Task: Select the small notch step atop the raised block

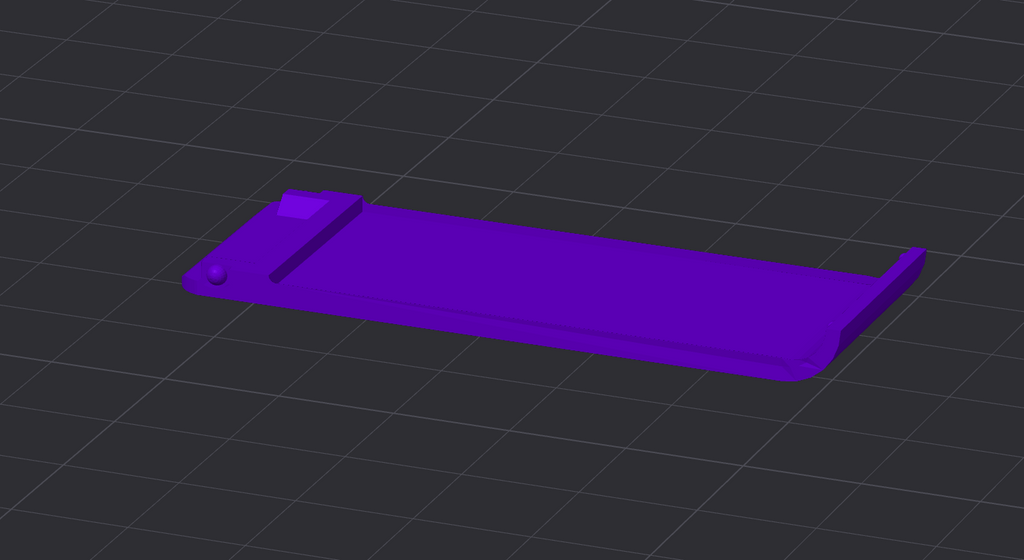Action: pyautogui.click(x=323, y=193)
